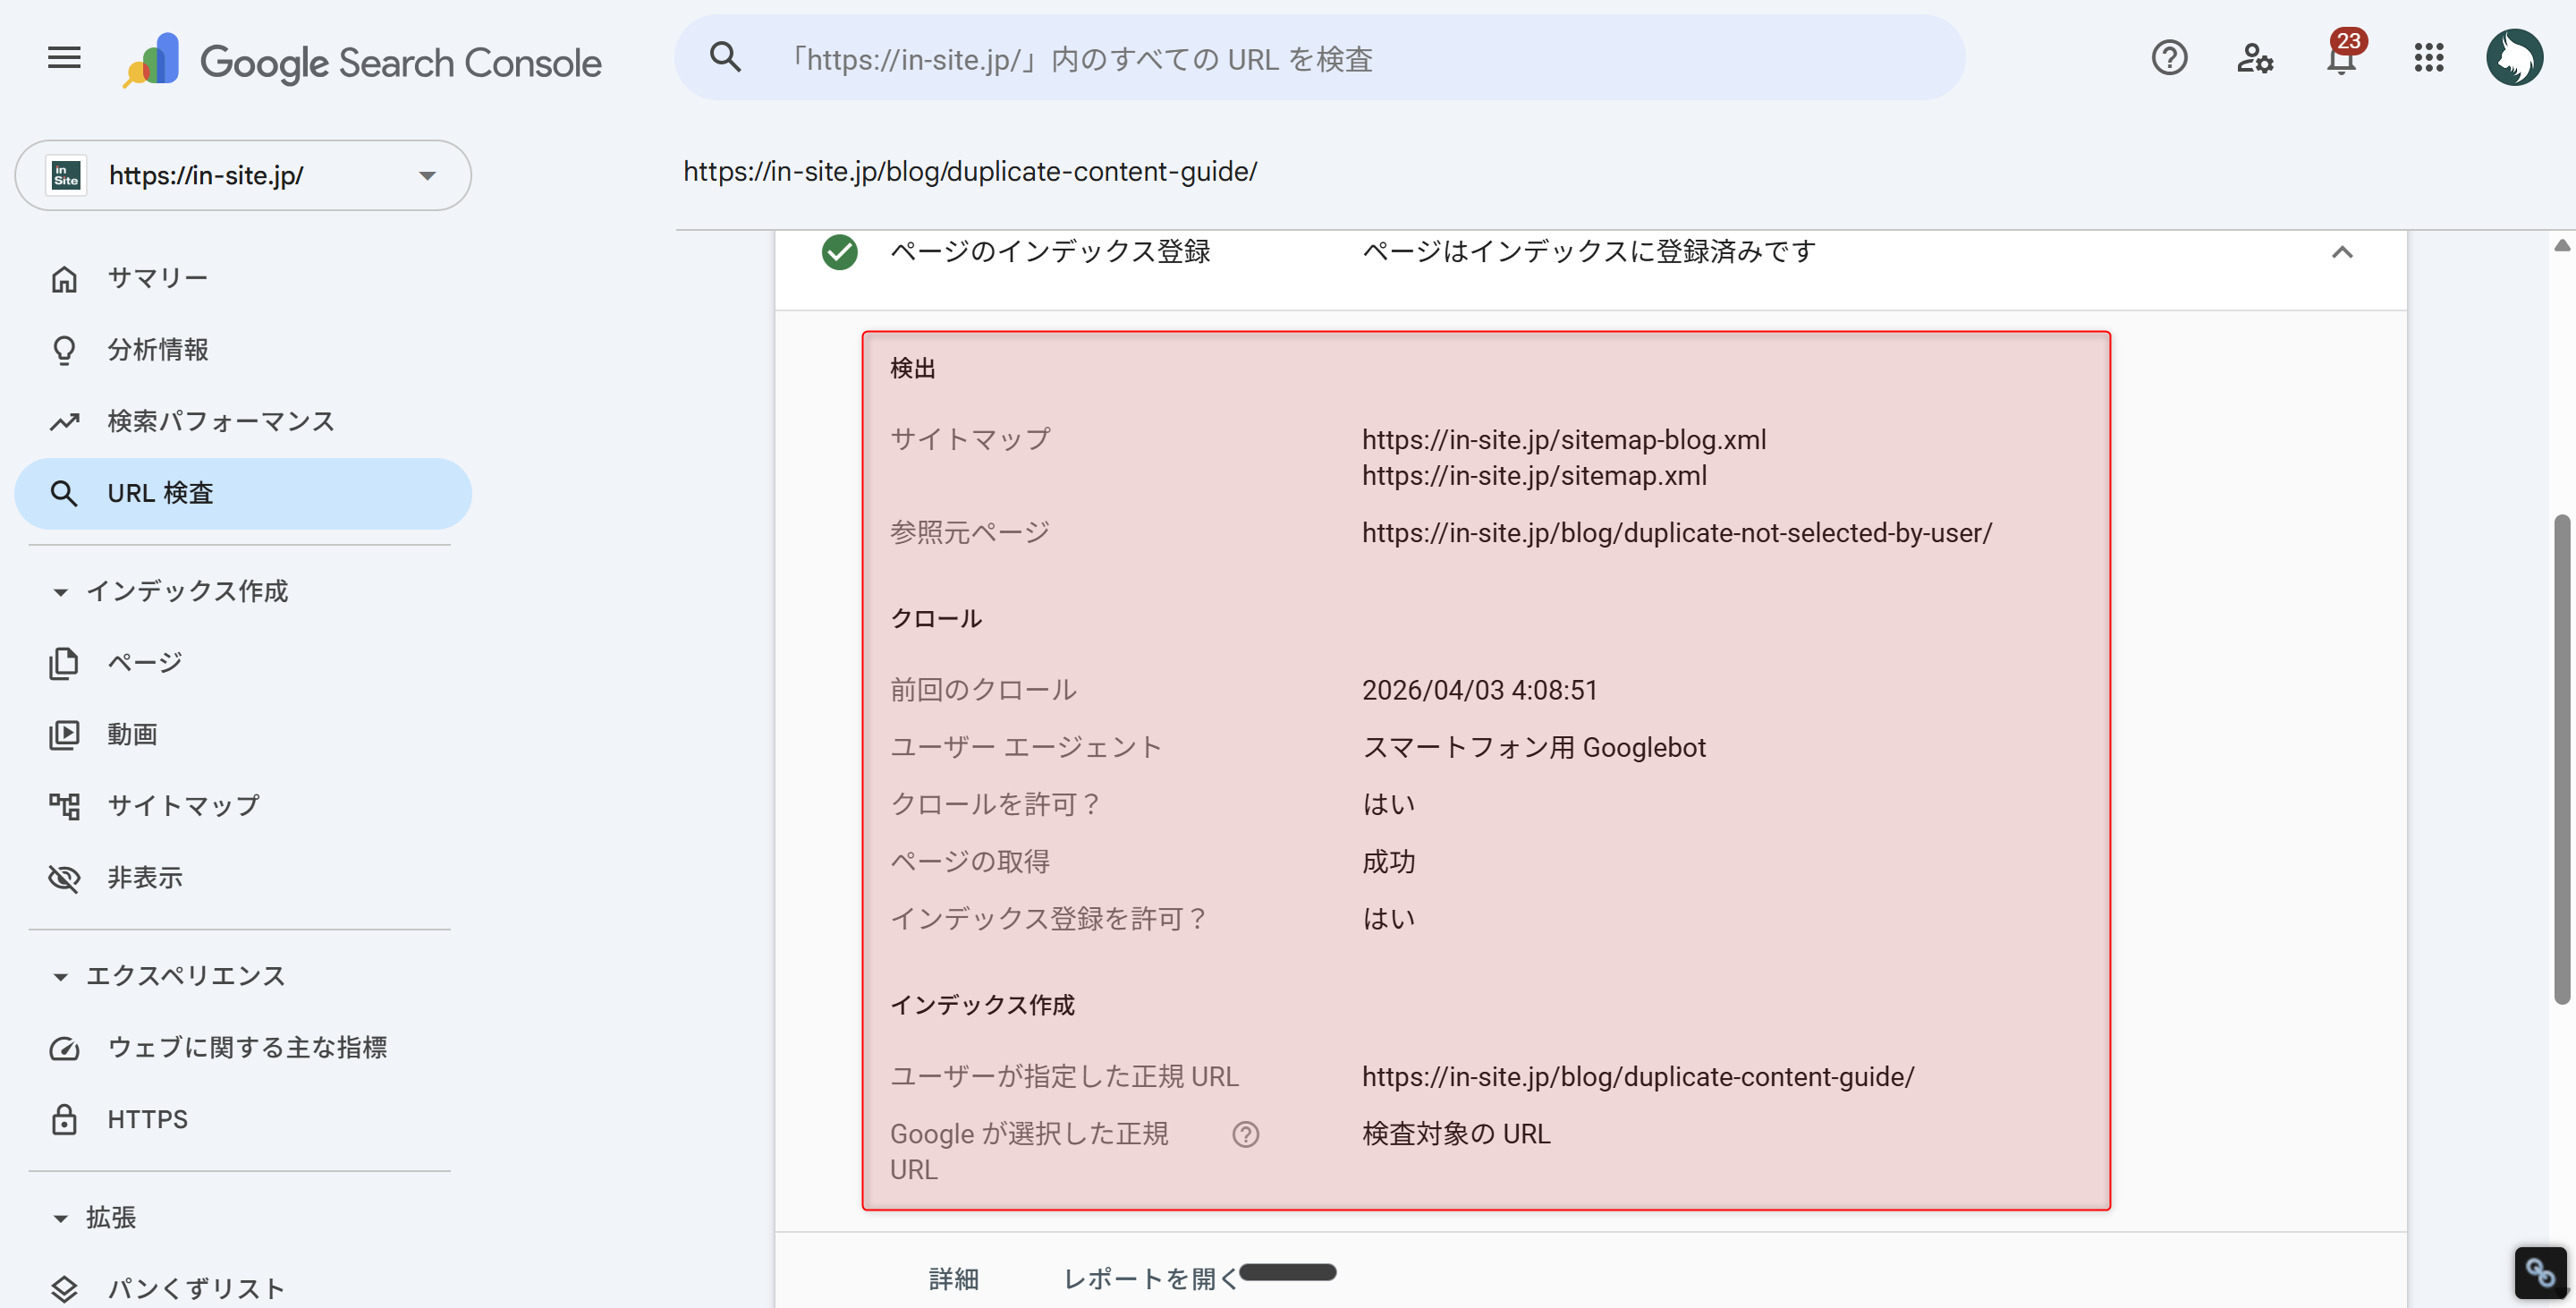2576x1308 pixels.
Task: Open the Google apps grid
Action: [2428, 58]
